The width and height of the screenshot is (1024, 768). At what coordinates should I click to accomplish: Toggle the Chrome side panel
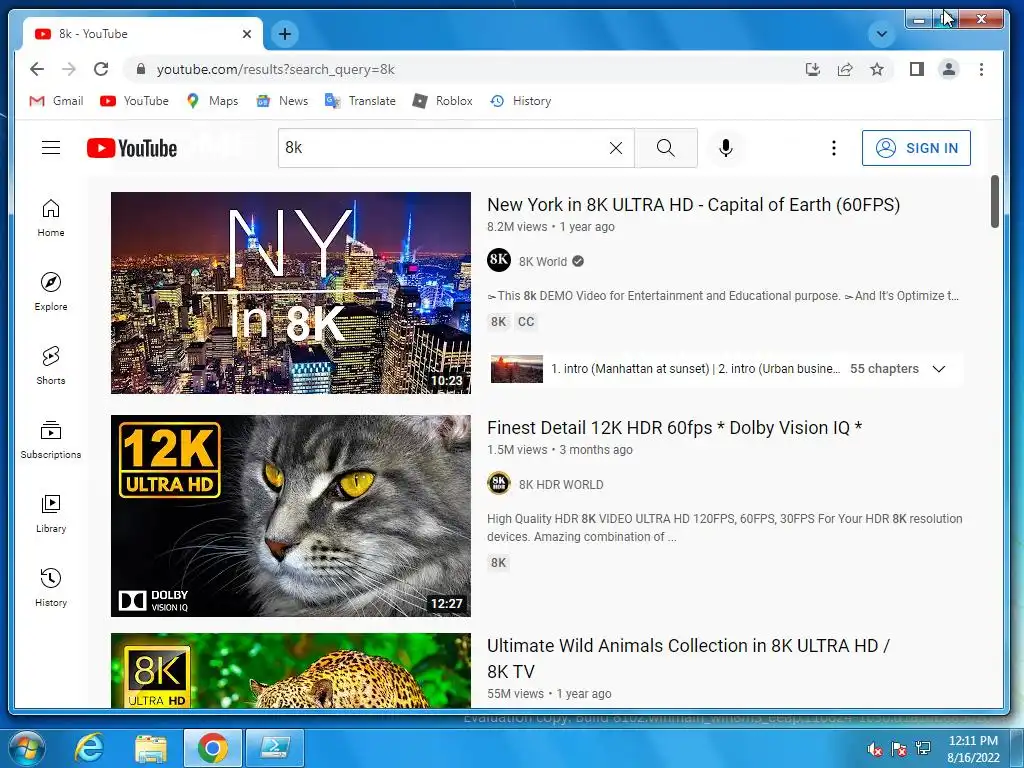pyautogui.click(x=916, y=69)
